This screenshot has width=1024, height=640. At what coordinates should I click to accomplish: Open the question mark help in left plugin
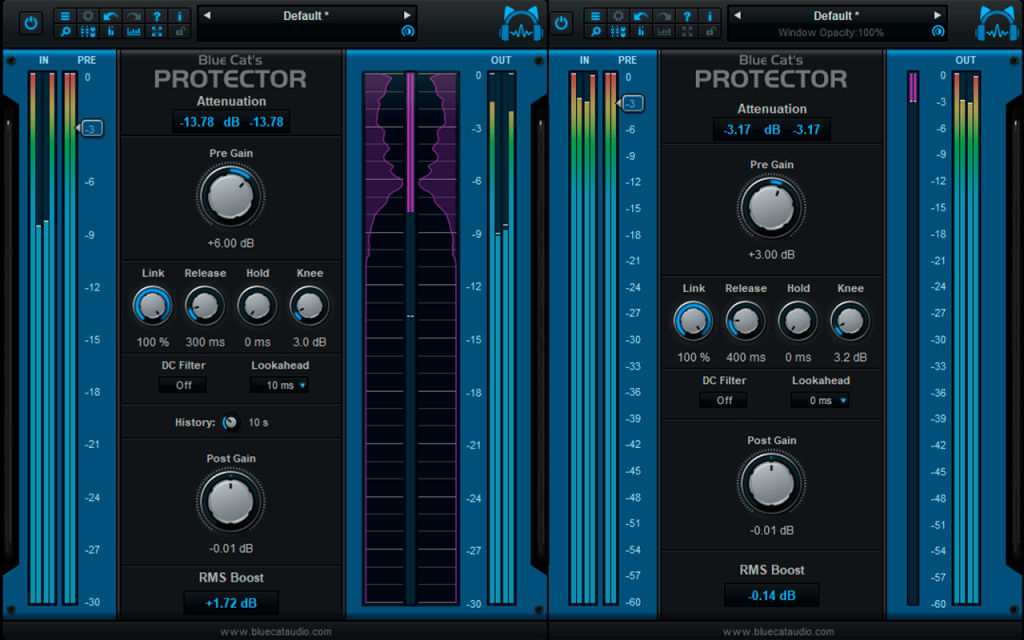(x=157, y=16)
